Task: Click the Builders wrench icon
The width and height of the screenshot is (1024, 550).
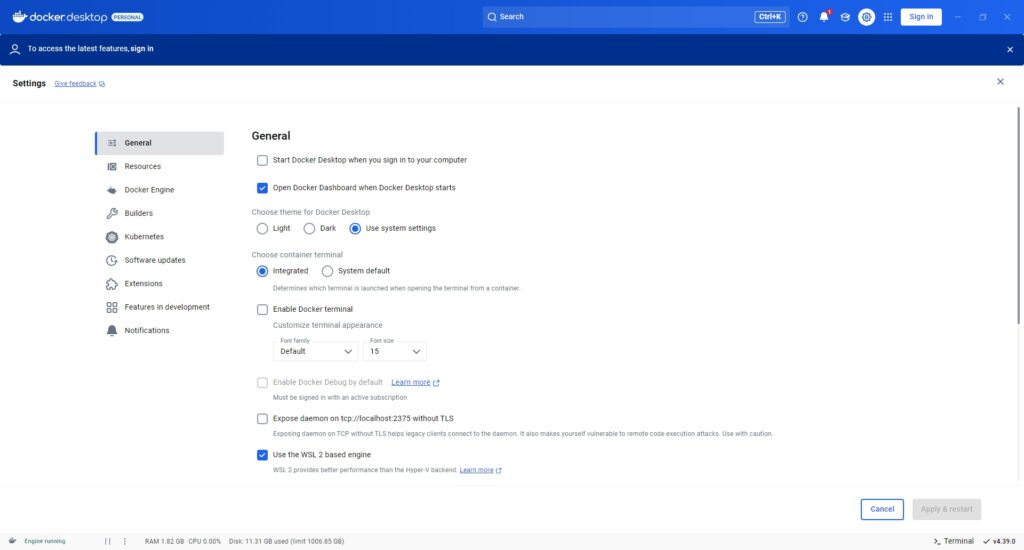Action: click(112, 214)
